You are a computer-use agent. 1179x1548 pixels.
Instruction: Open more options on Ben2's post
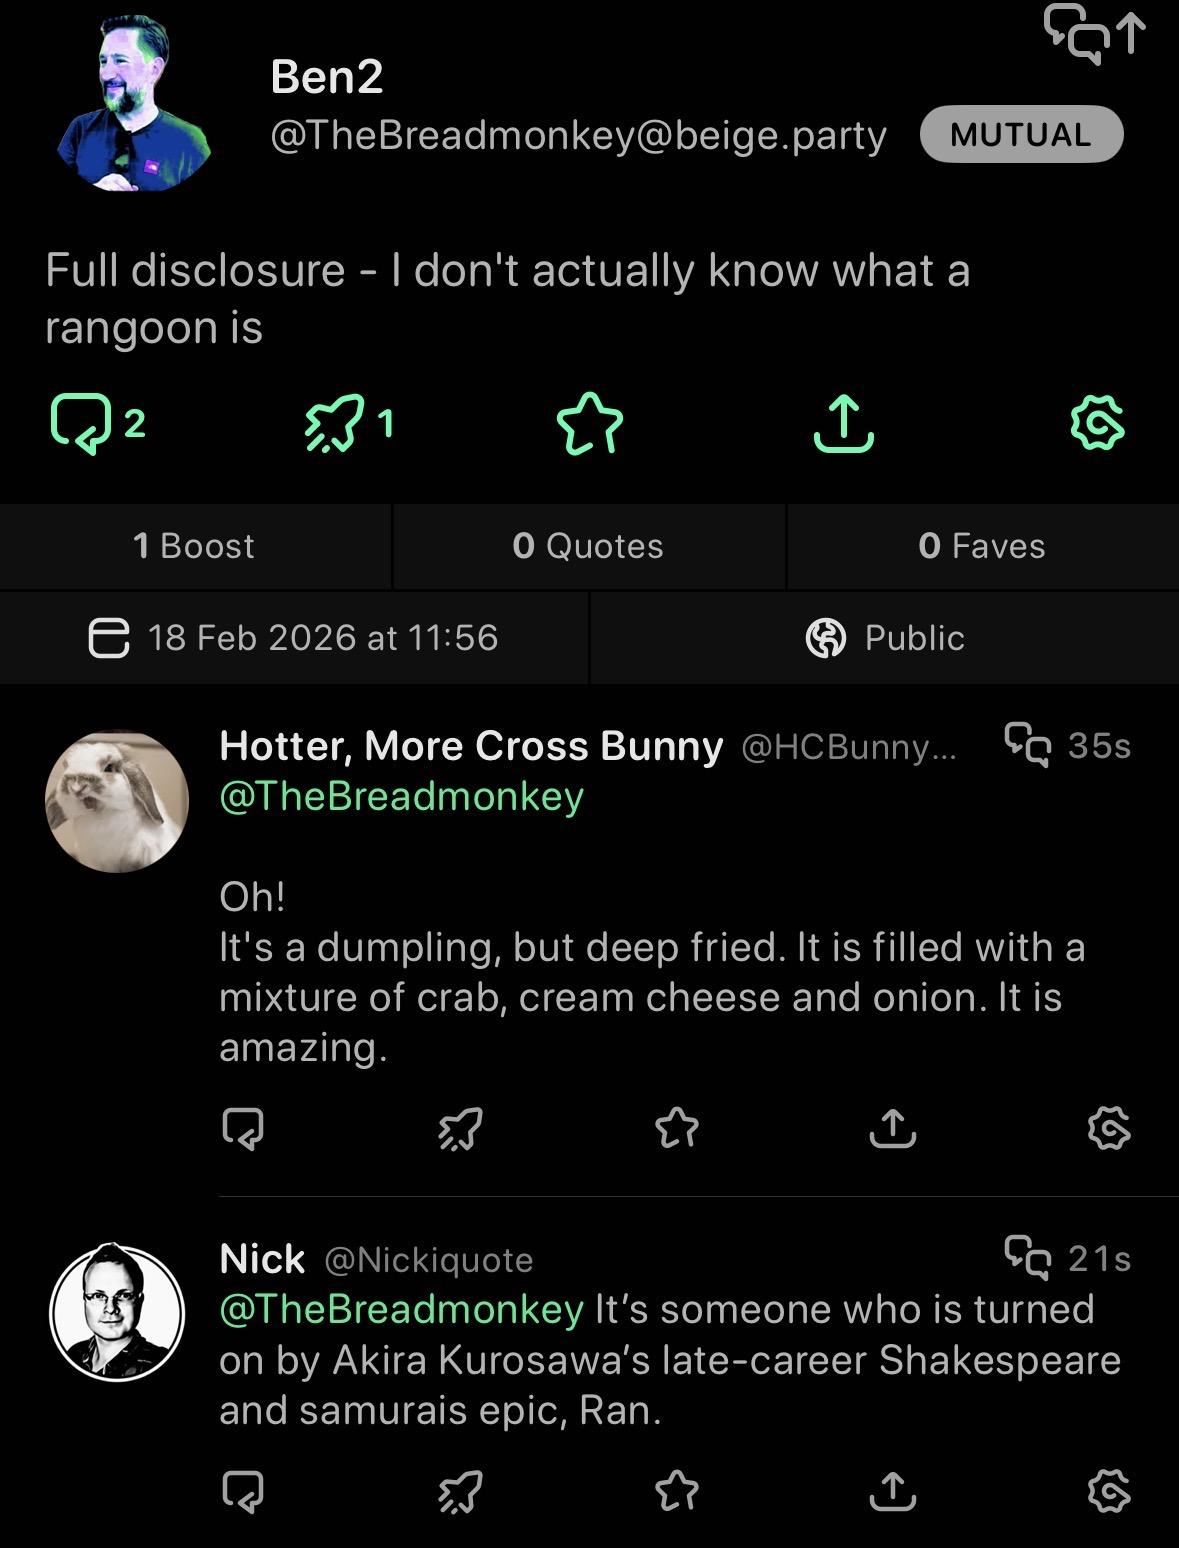[x=1097, y=424]
